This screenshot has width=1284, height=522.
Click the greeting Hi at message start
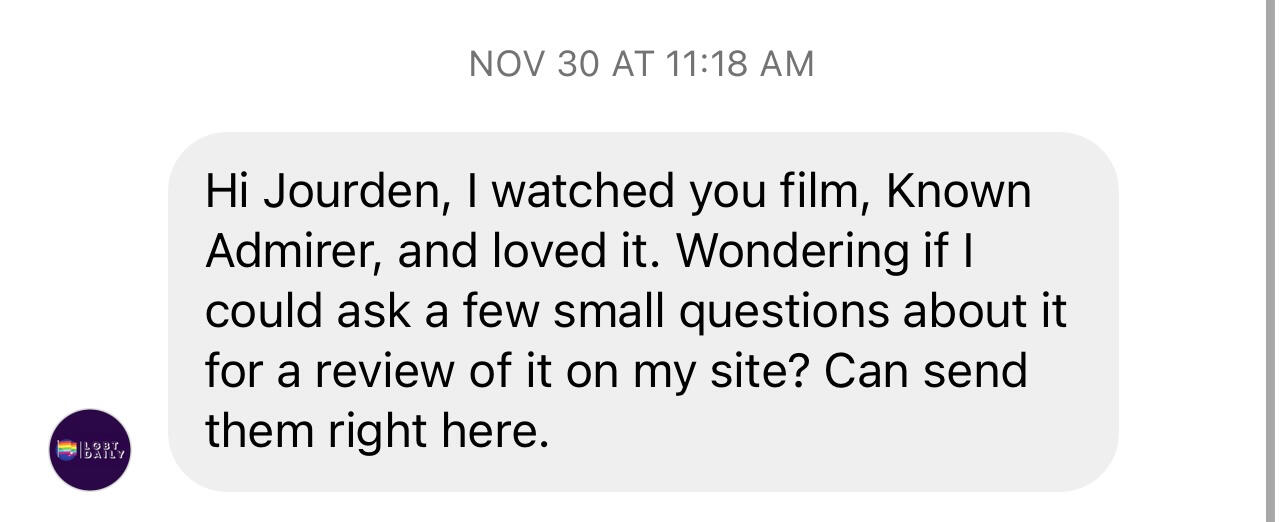pyautogui.click(x=226, y=192)
